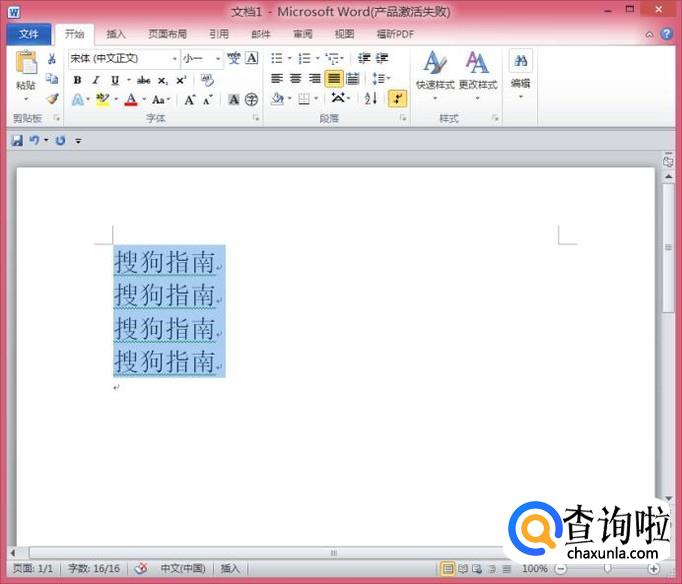Align text left
682x584 pixels.
pos(277,79)
